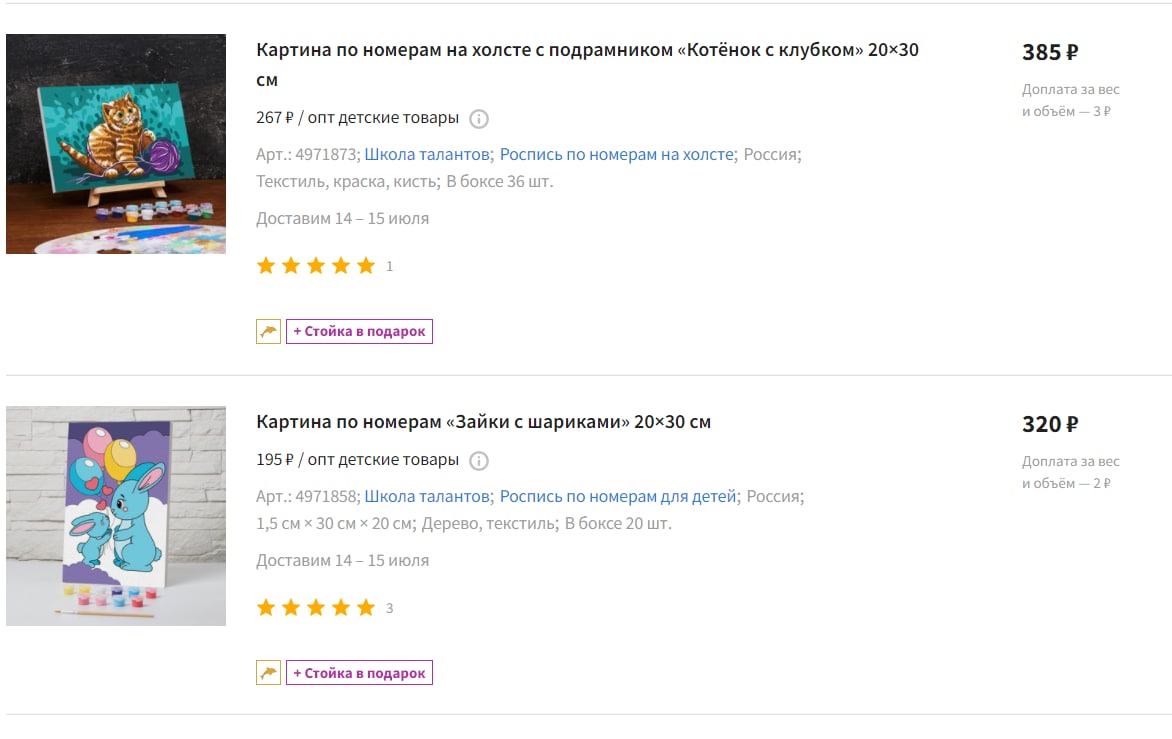This screenshot has height=739, width=1172.
Task: Click star rating of kitten painting
Action: click(315, 266)
